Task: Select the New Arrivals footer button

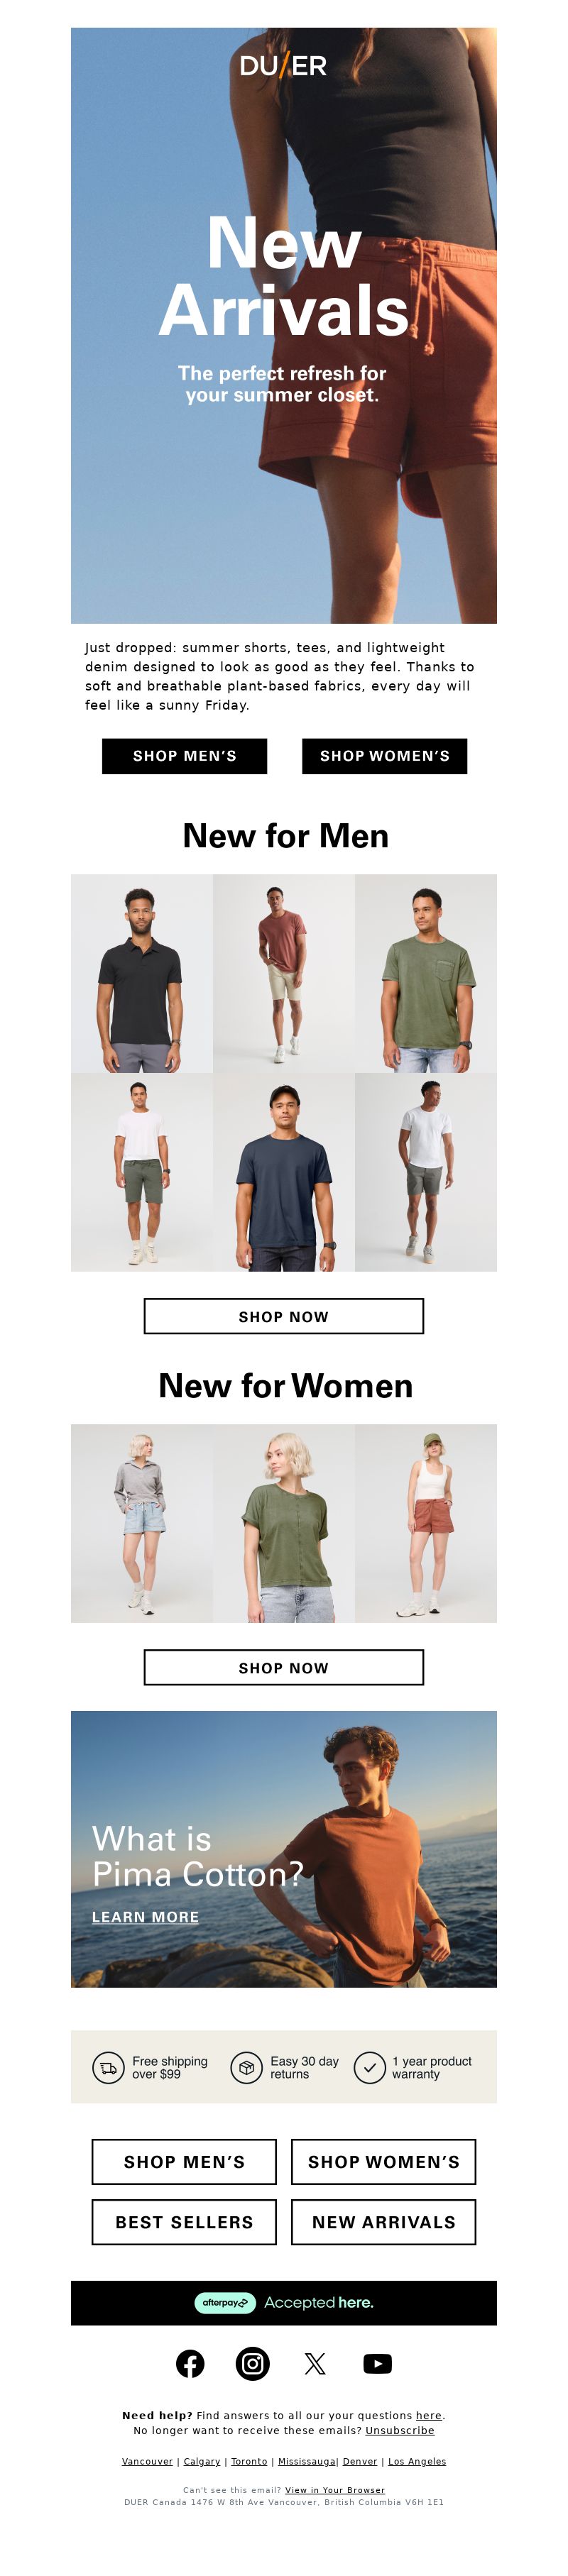Action: coord(383,2222)
